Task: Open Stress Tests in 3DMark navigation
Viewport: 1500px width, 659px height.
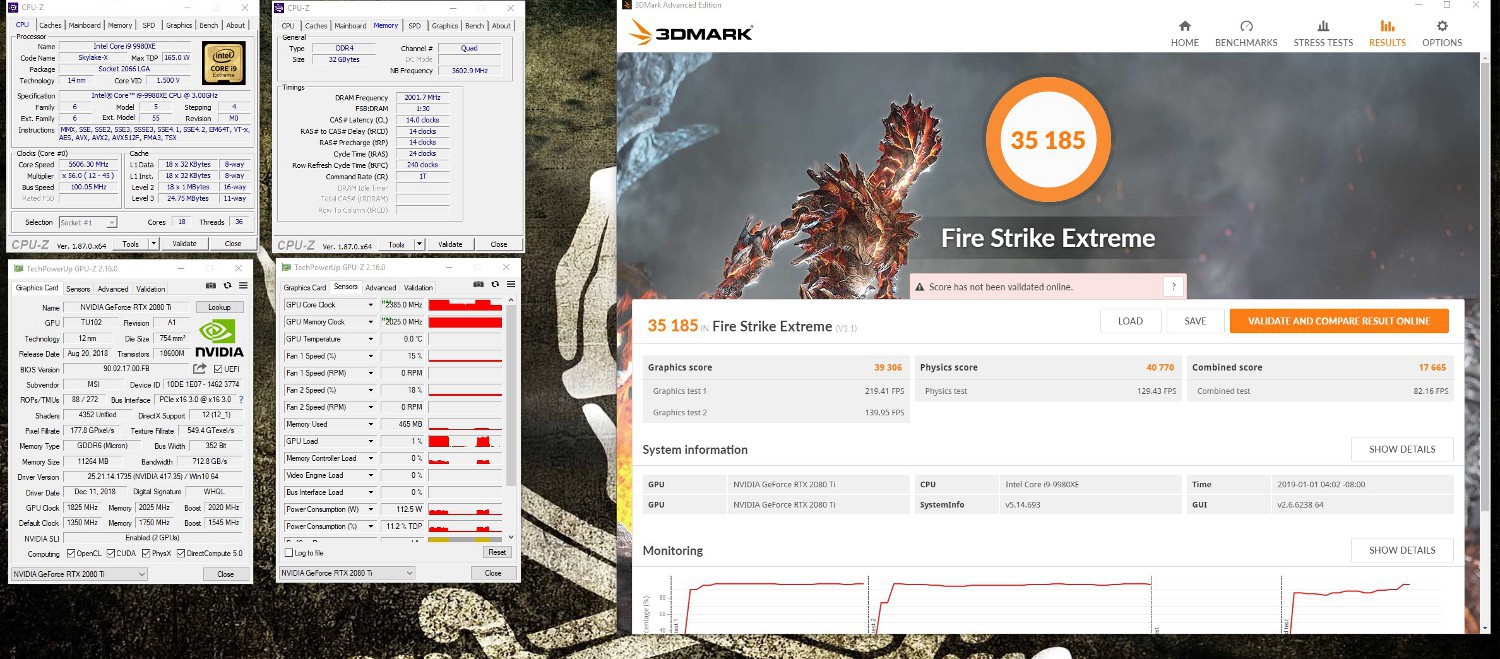Action: (x=1323, y=33)
